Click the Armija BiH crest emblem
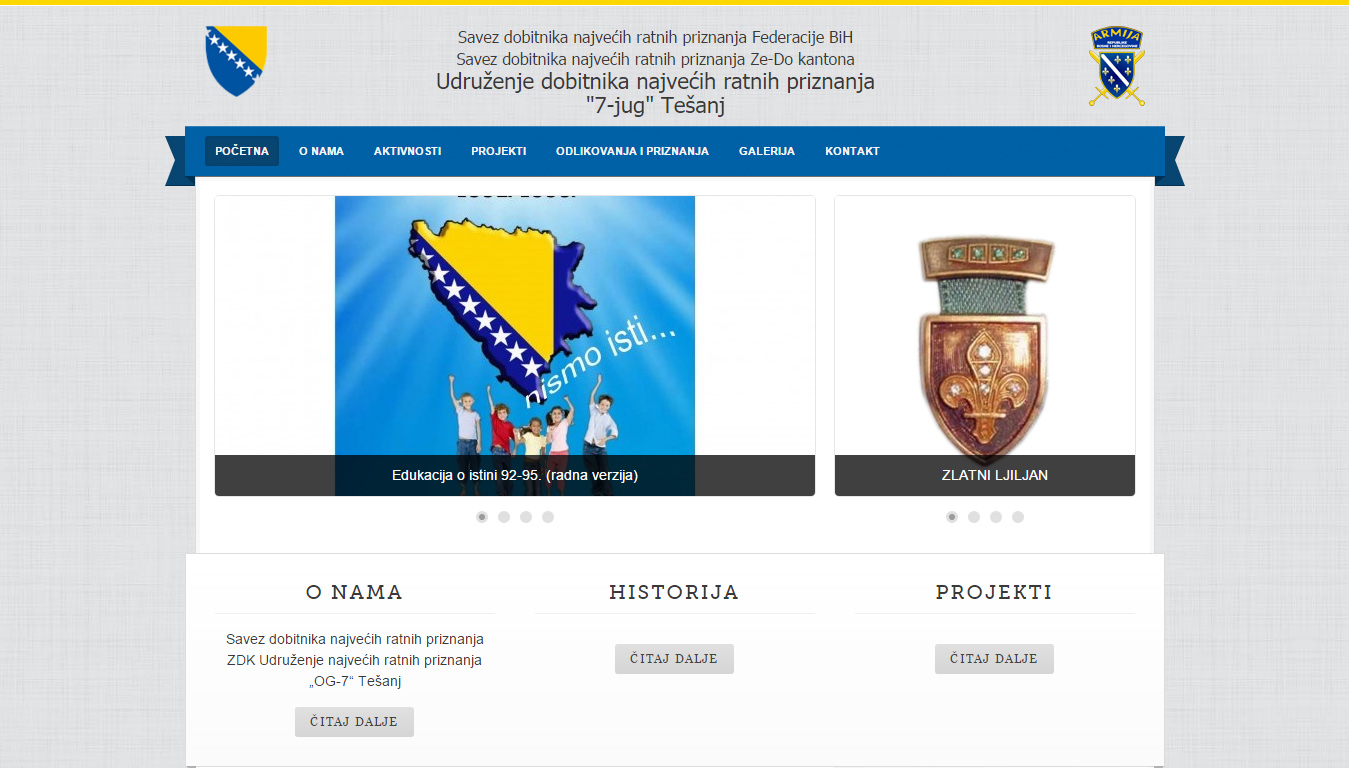Image resolution: width=1349 pixels, height=768 pixels. pyautogui.click(x=1117, y=66)
